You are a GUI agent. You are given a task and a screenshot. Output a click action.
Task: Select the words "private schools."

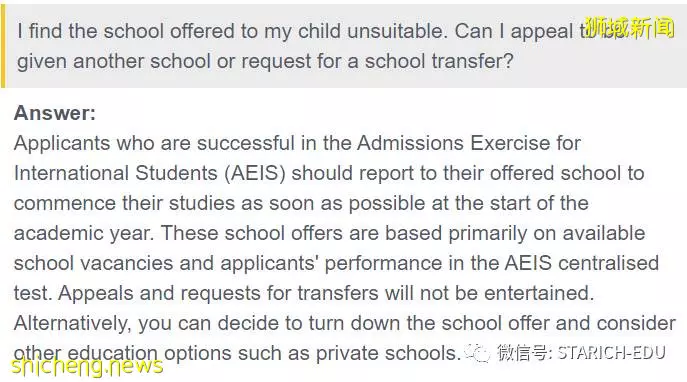point(387,353)
